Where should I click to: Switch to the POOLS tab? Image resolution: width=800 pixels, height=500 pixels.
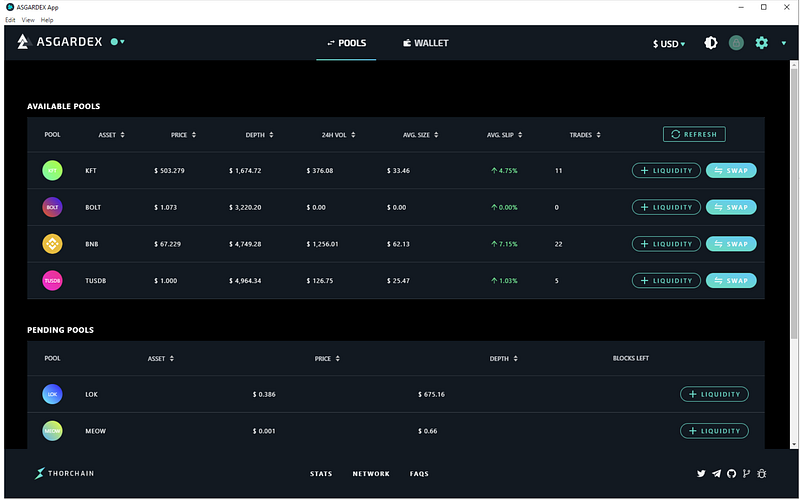[346, 43]
